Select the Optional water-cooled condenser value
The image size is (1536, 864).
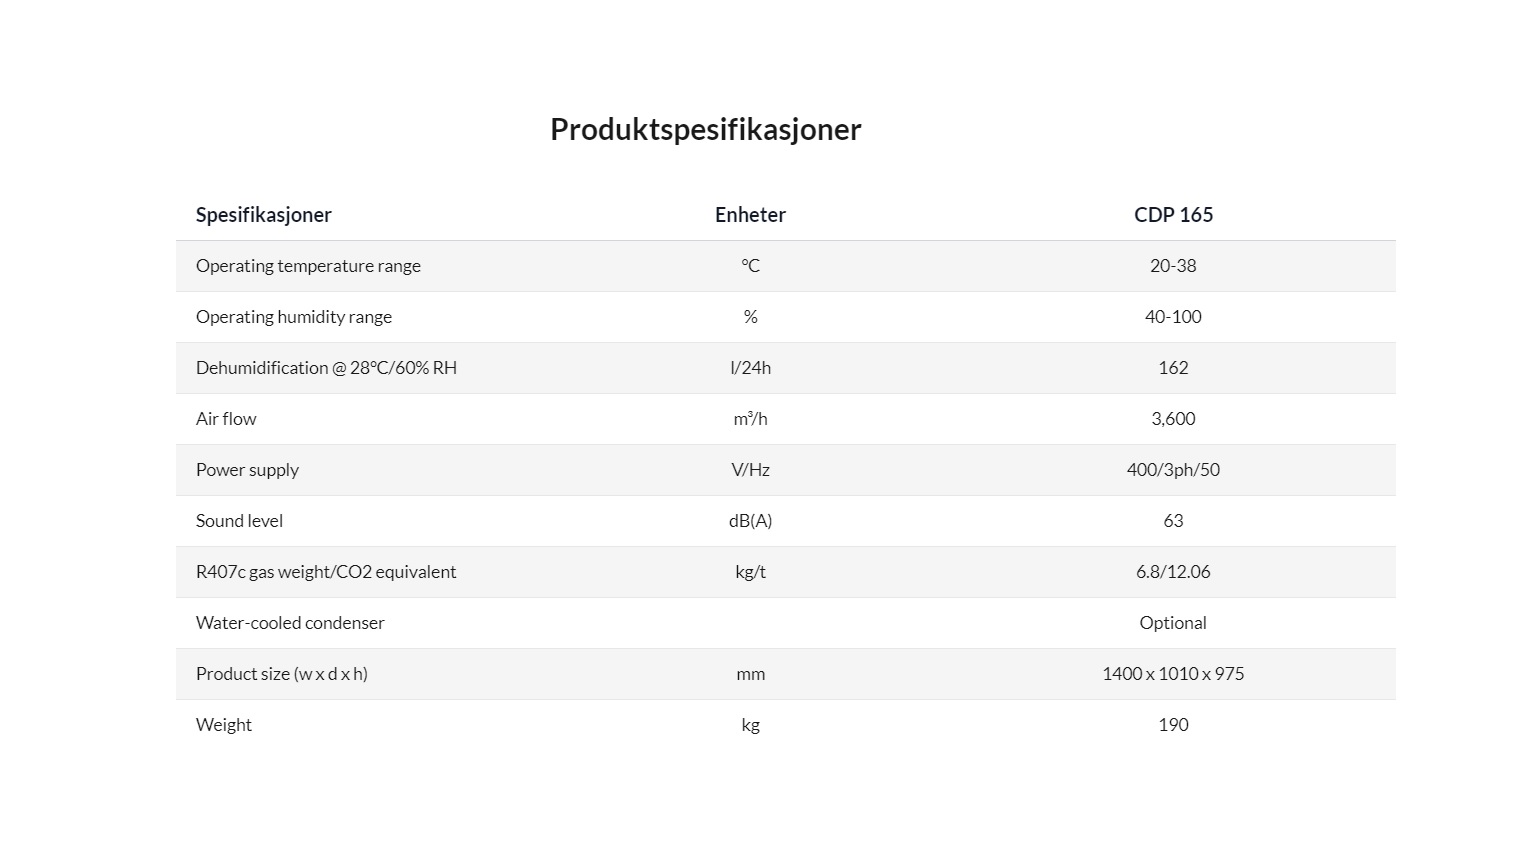pyautogui.click(x=1173, y=623)
